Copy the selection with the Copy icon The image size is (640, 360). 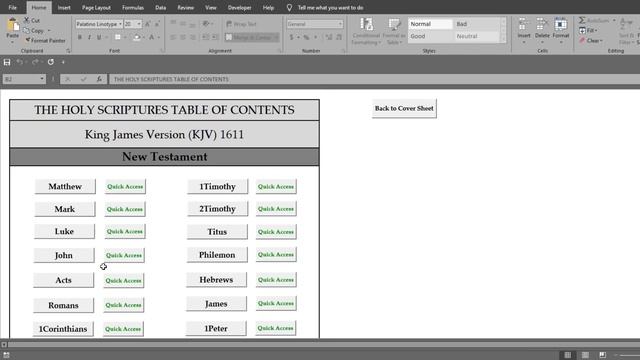(x=27, y=31)
